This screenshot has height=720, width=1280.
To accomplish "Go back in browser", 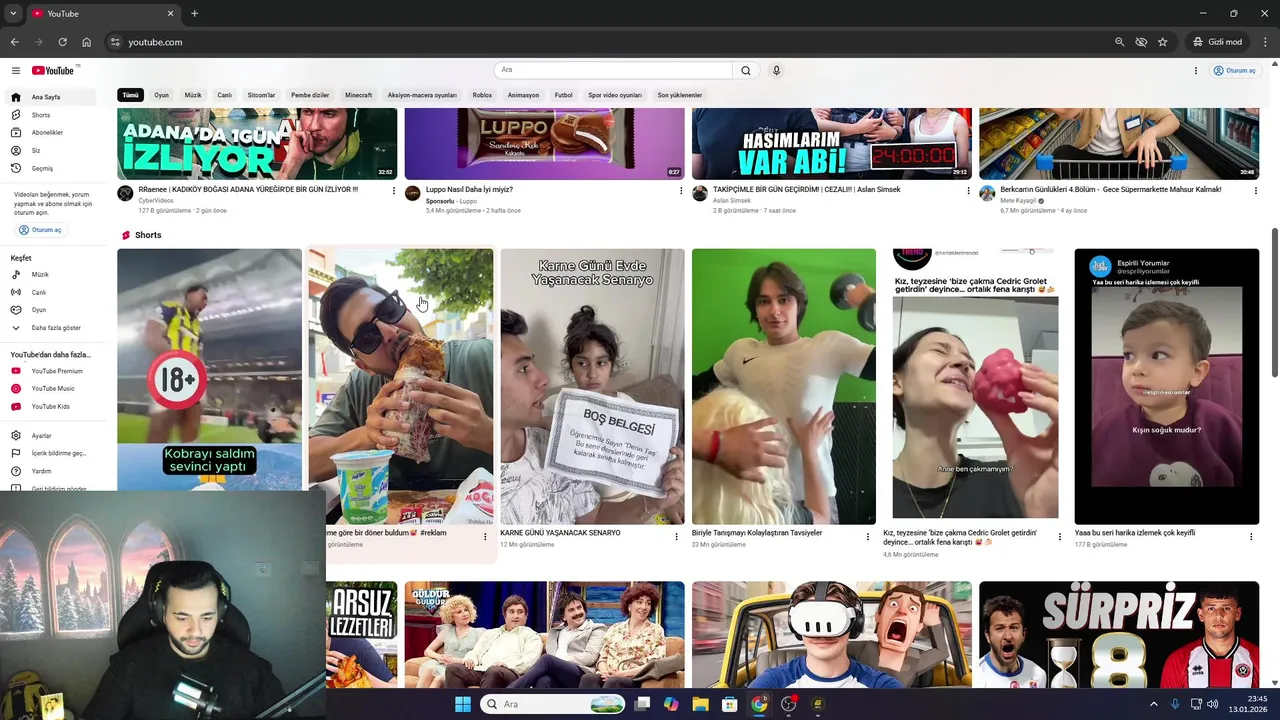I will pos(14,42).
